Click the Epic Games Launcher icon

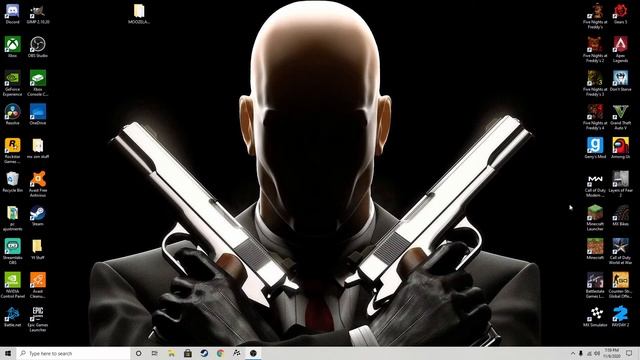point(38,318)
